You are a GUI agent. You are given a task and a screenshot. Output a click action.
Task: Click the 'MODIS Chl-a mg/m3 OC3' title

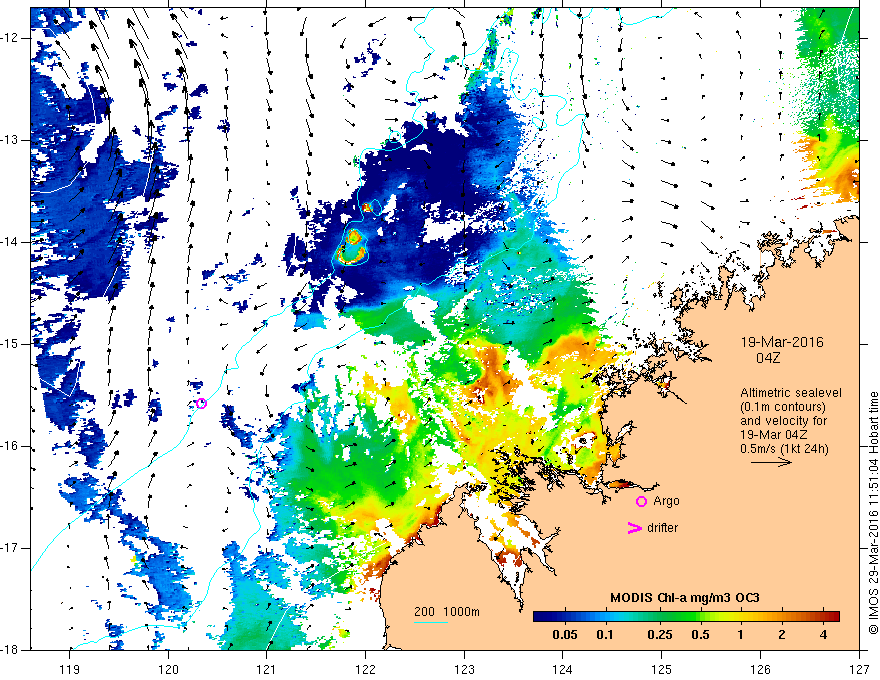[685, 598]
